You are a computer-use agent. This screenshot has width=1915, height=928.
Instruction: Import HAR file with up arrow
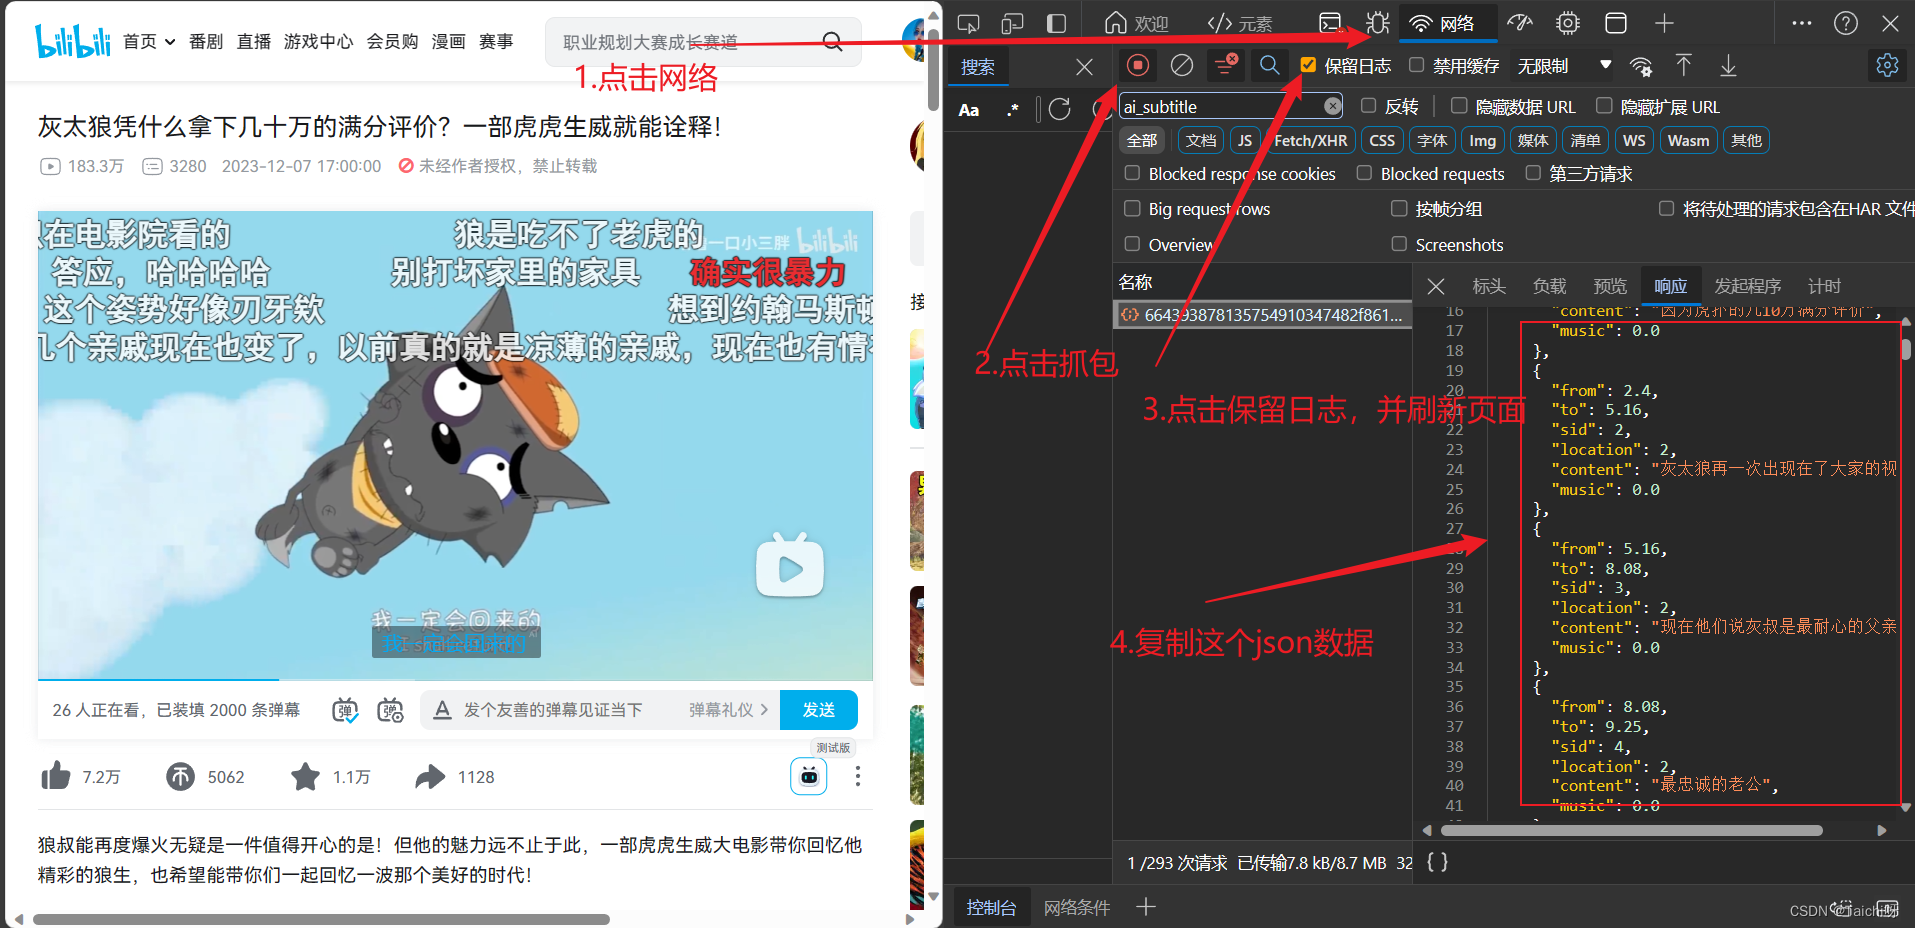1684,66
